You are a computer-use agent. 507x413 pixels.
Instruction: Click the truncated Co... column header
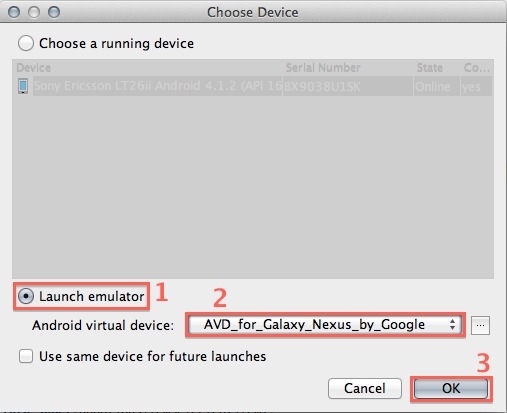tap(476, 68)
